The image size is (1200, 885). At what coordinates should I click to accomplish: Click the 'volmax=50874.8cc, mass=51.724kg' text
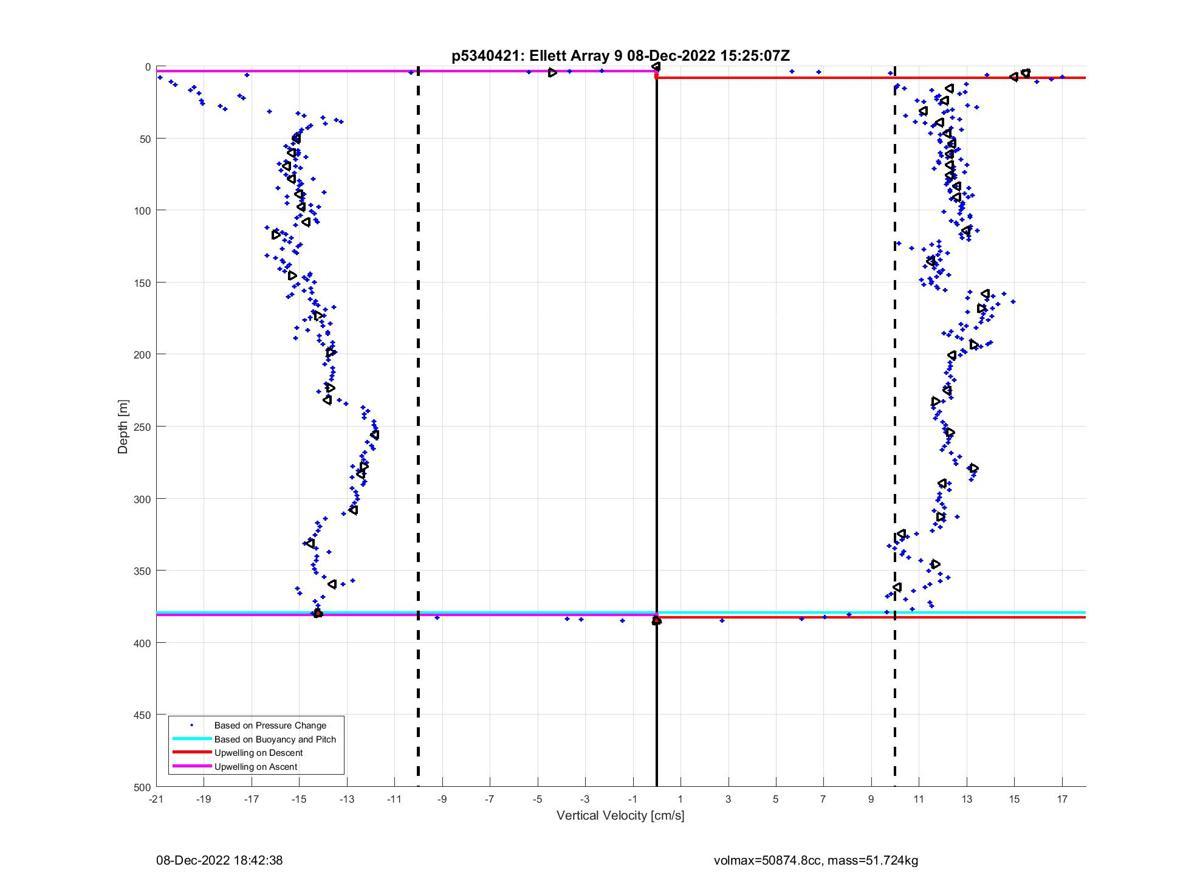[x=816, y=860]
